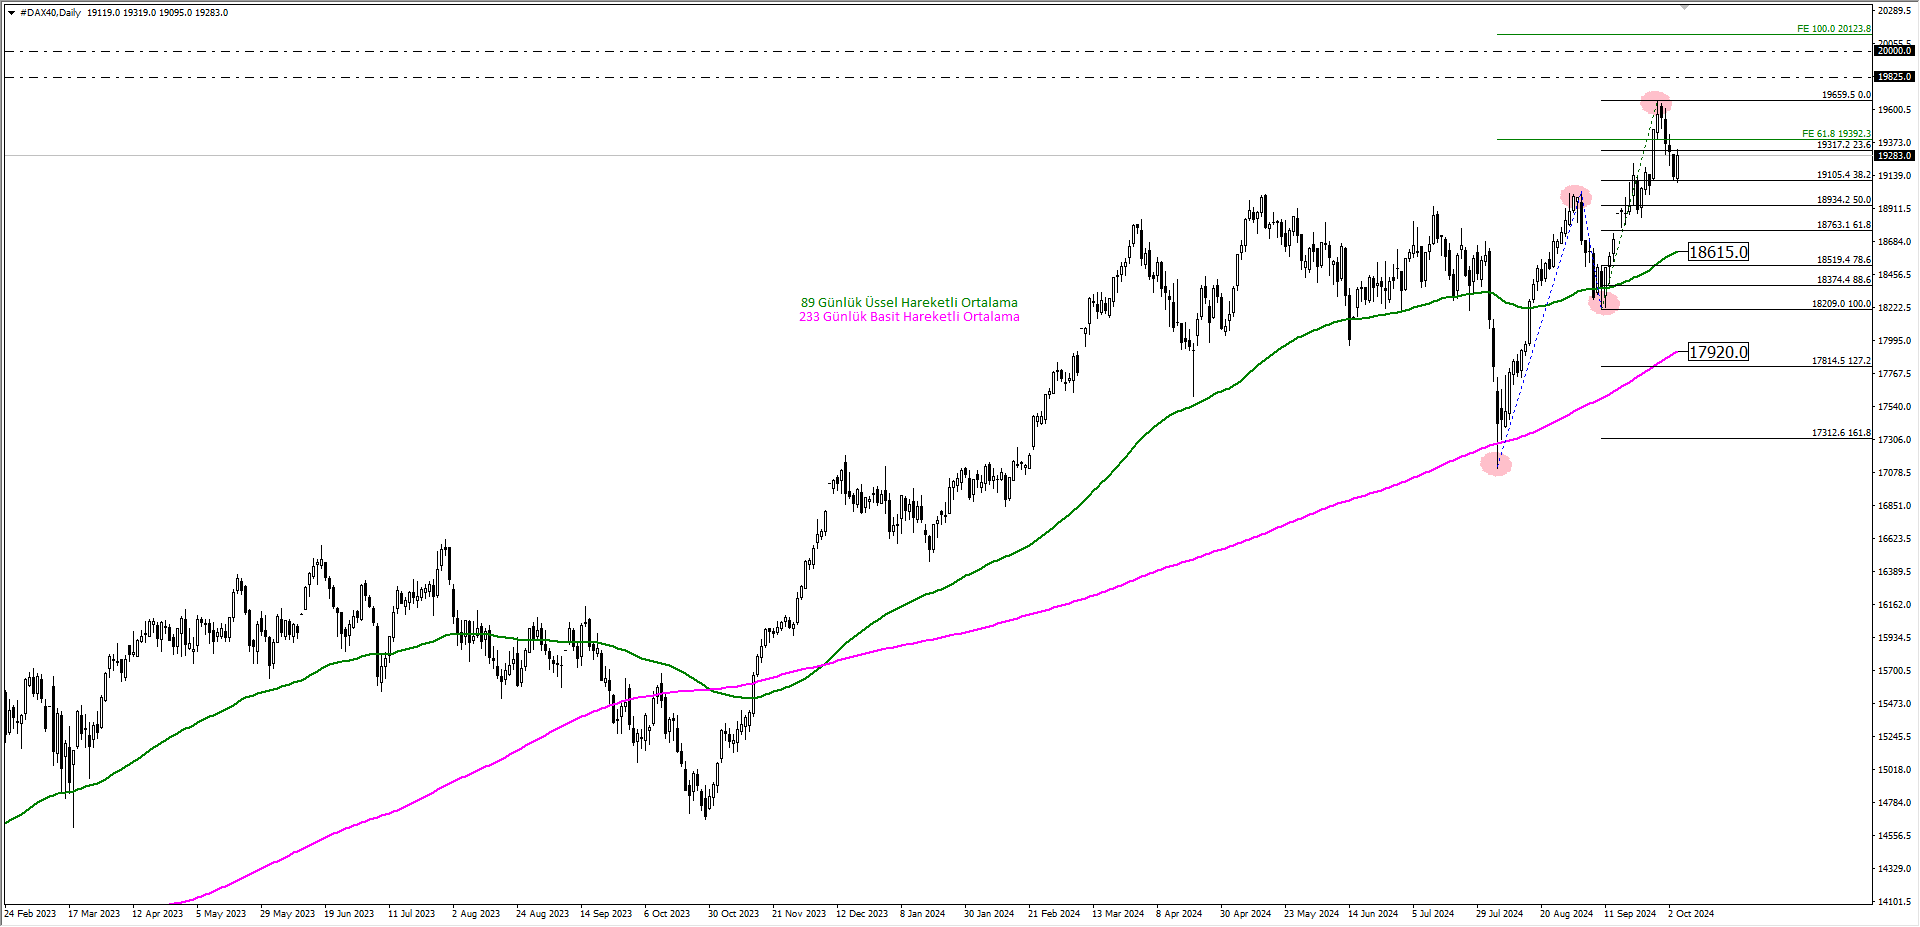Click the 11 Sep 2024 date label
This screenshot has height=927, width=1920.
coord(1630,914)
